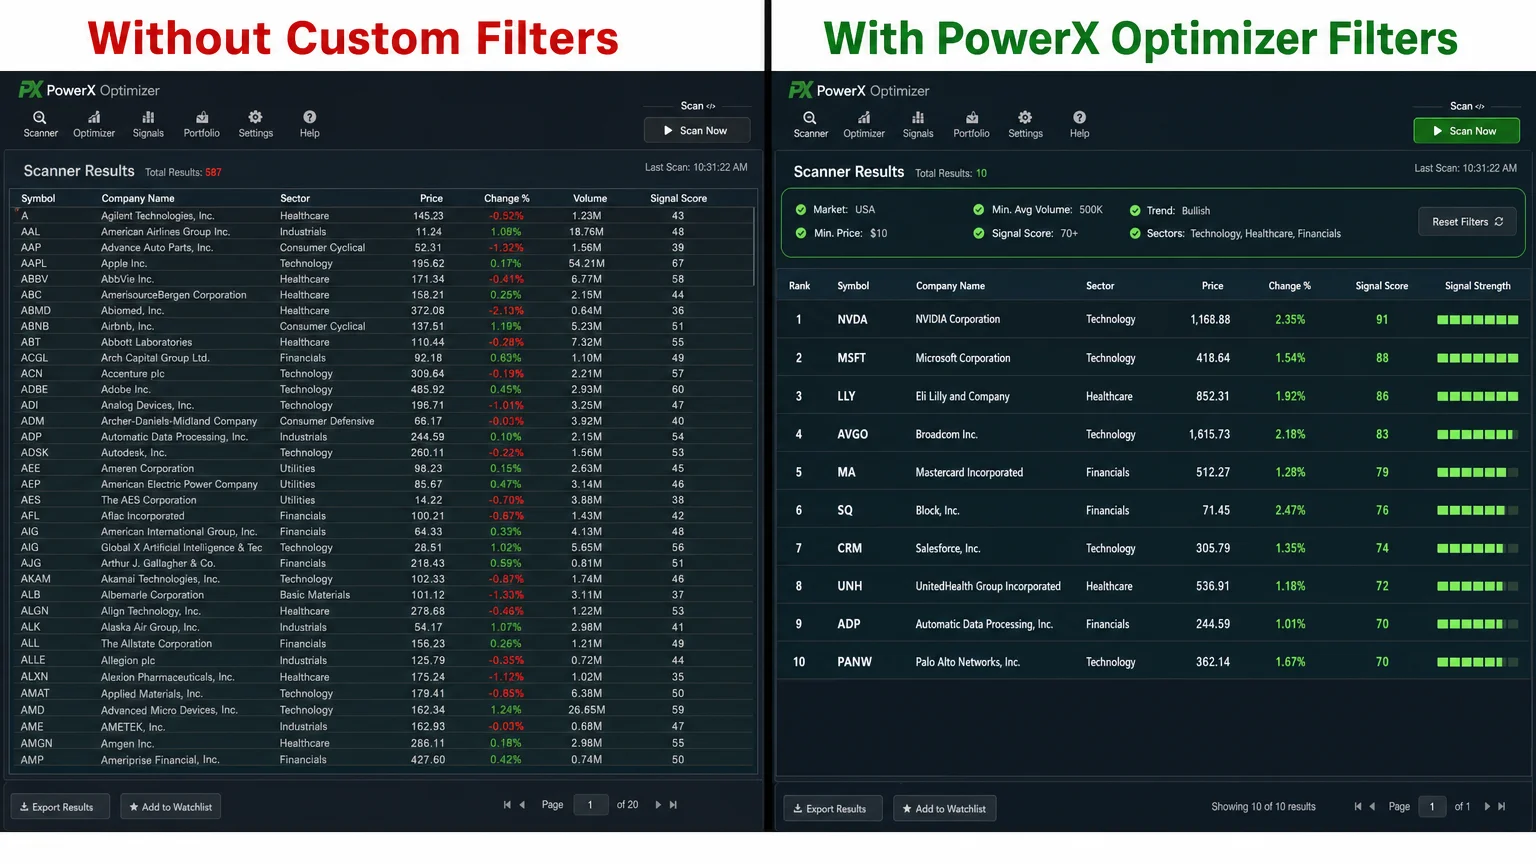The height and width of the screenshot is (864, 1536).
Task: Select MSFT symbol in right window
Action: 851,358
